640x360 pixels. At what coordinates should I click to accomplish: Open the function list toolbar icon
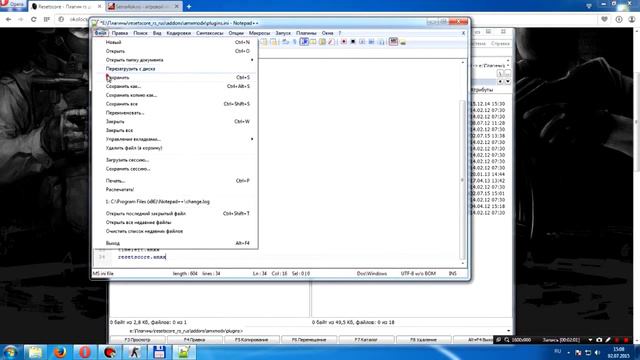coord(331,42)
